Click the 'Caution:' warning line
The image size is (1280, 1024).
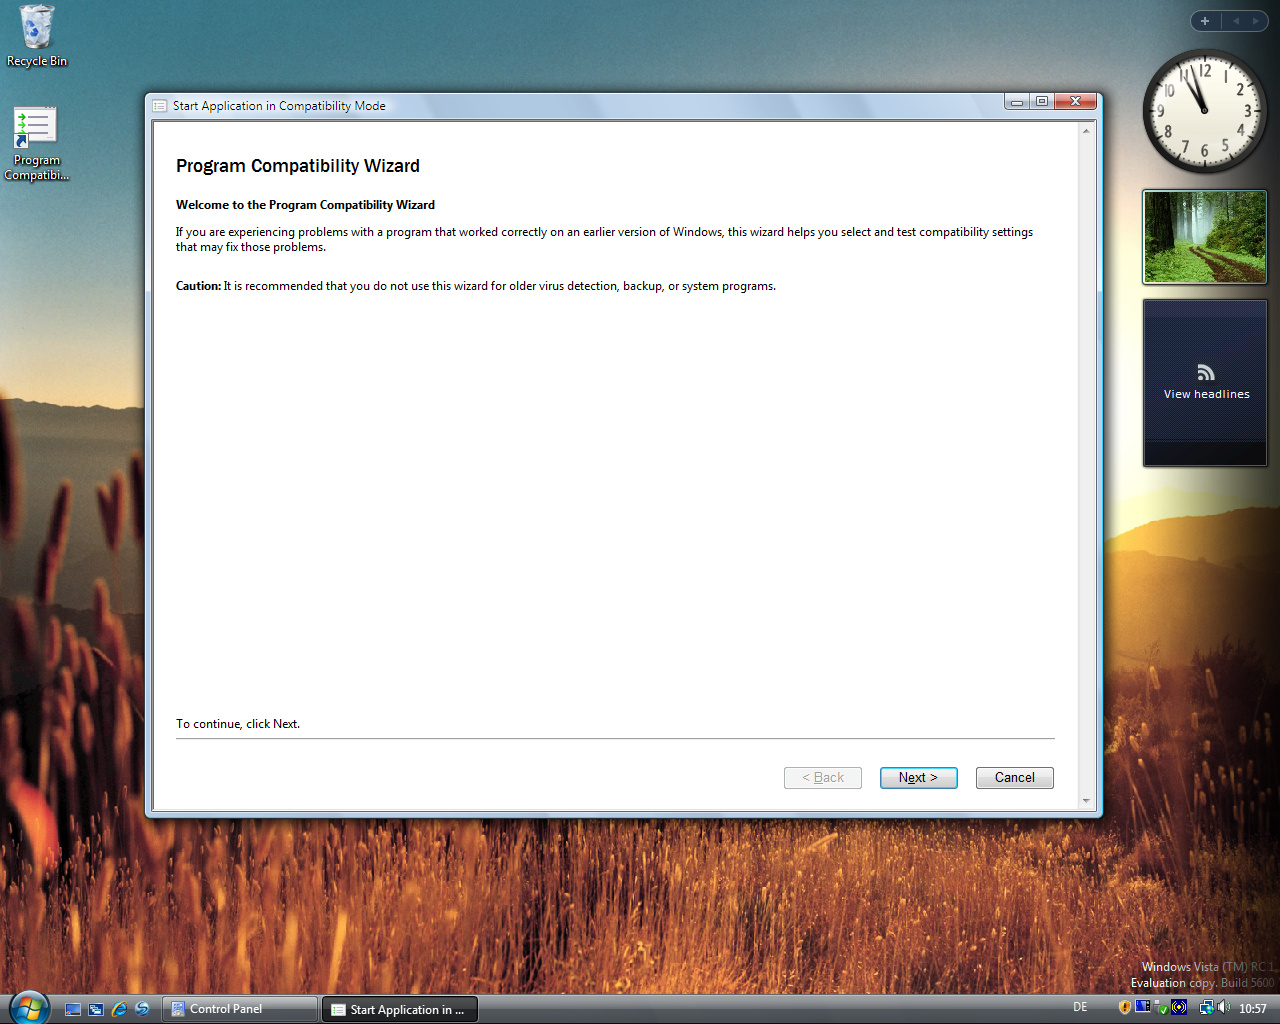[x=476, y=286]
